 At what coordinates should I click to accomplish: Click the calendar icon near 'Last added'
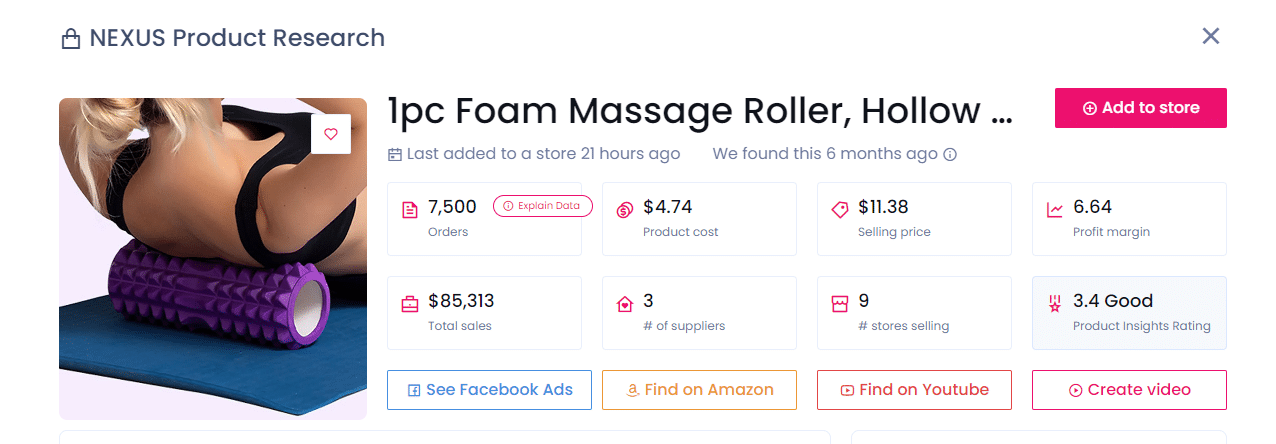click(x=395, y=154)
